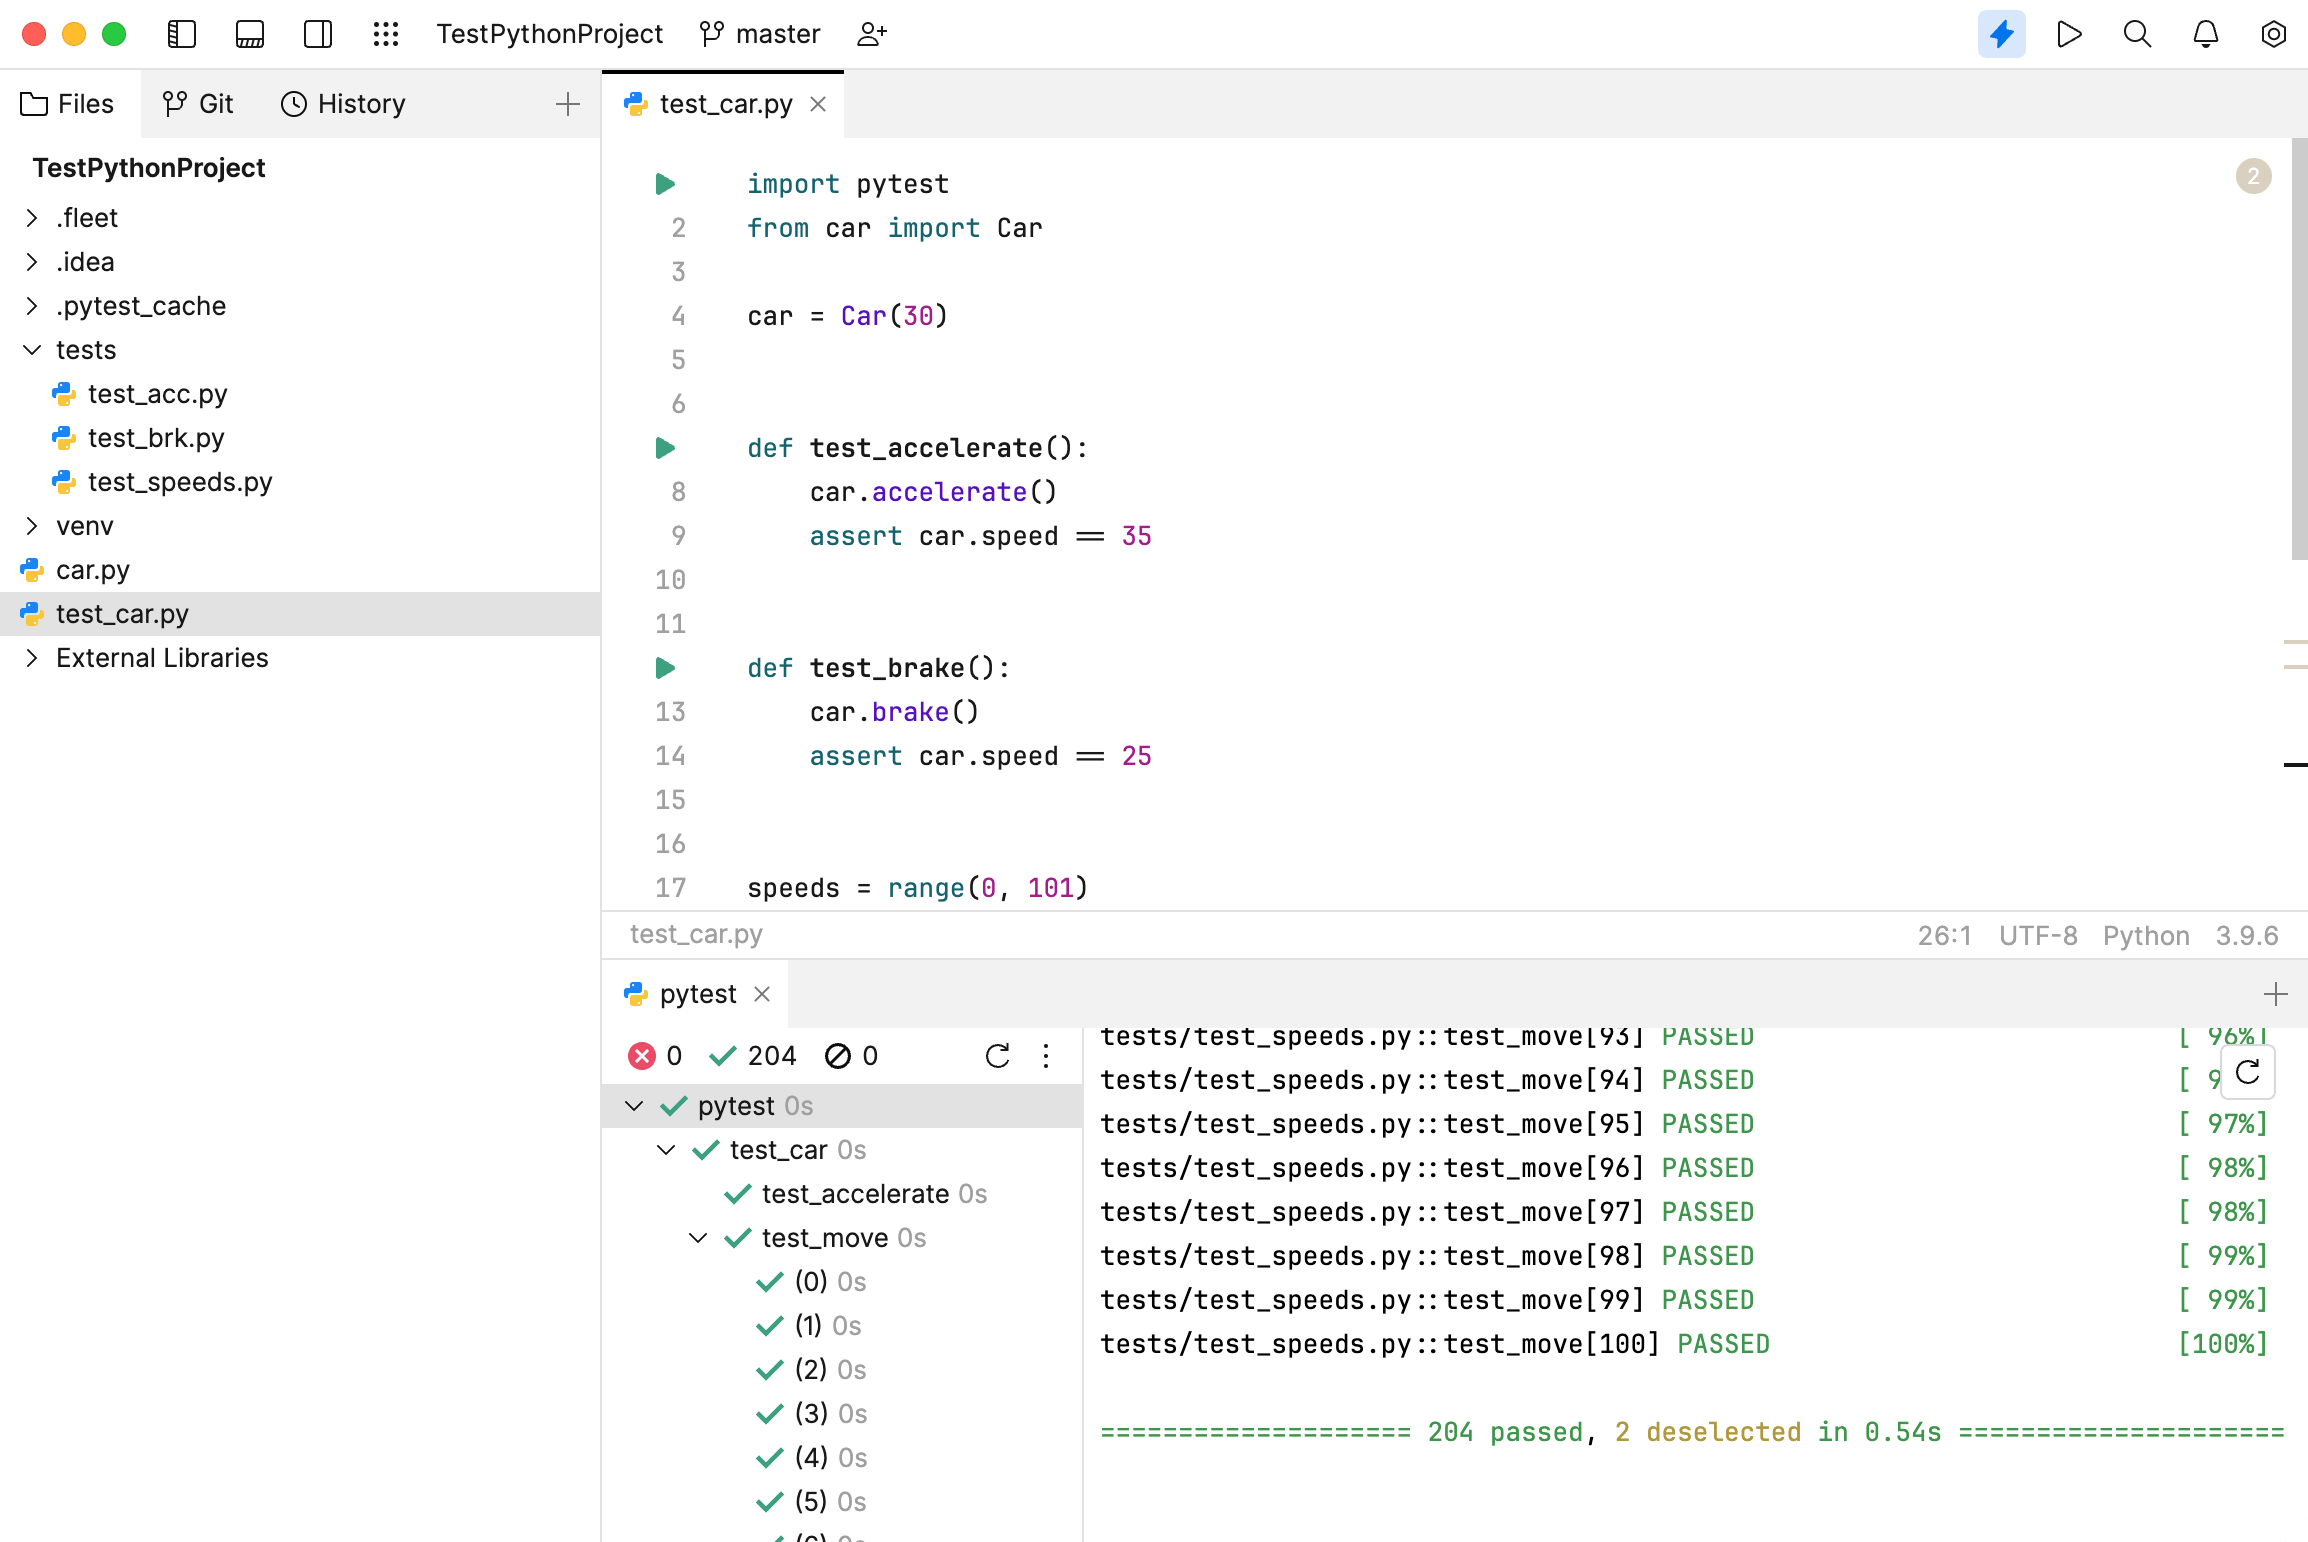Open Fleet settings via the gear icon
2308x1542 pixels.
point(2273,33)
